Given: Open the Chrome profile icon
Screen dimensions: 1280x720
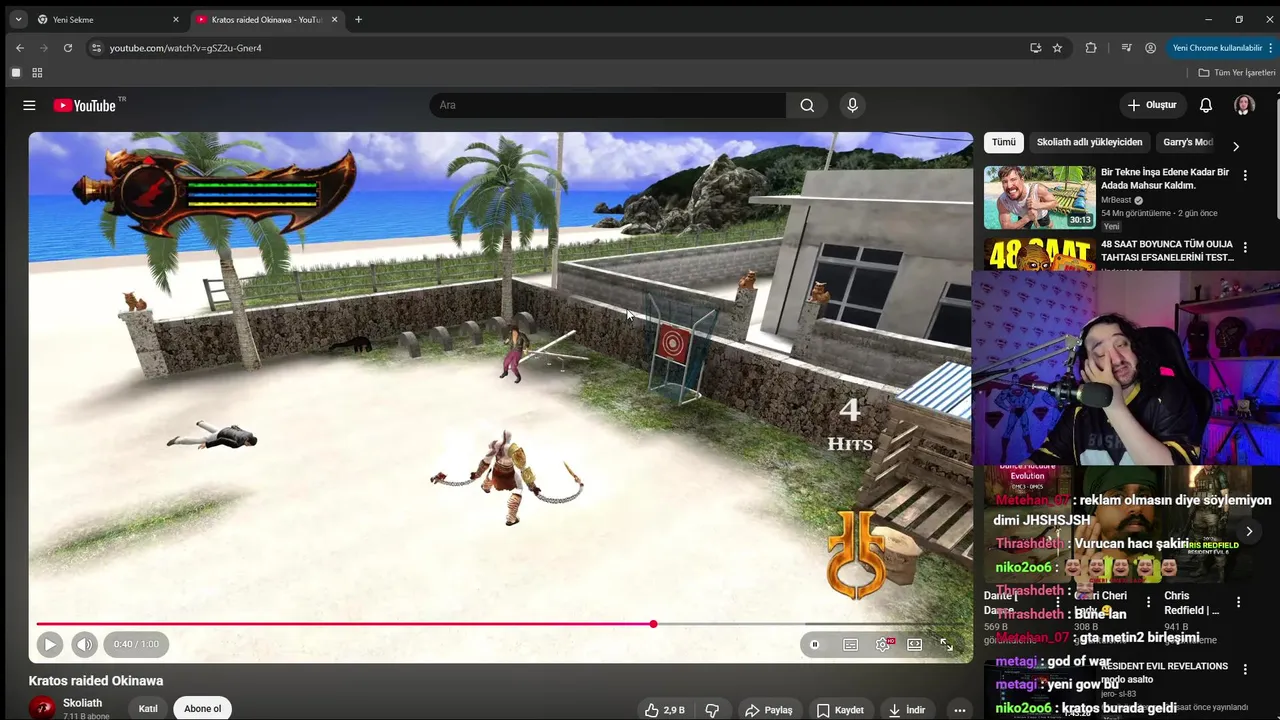Looking at the screenshot, I should [x=1151, y=48].
